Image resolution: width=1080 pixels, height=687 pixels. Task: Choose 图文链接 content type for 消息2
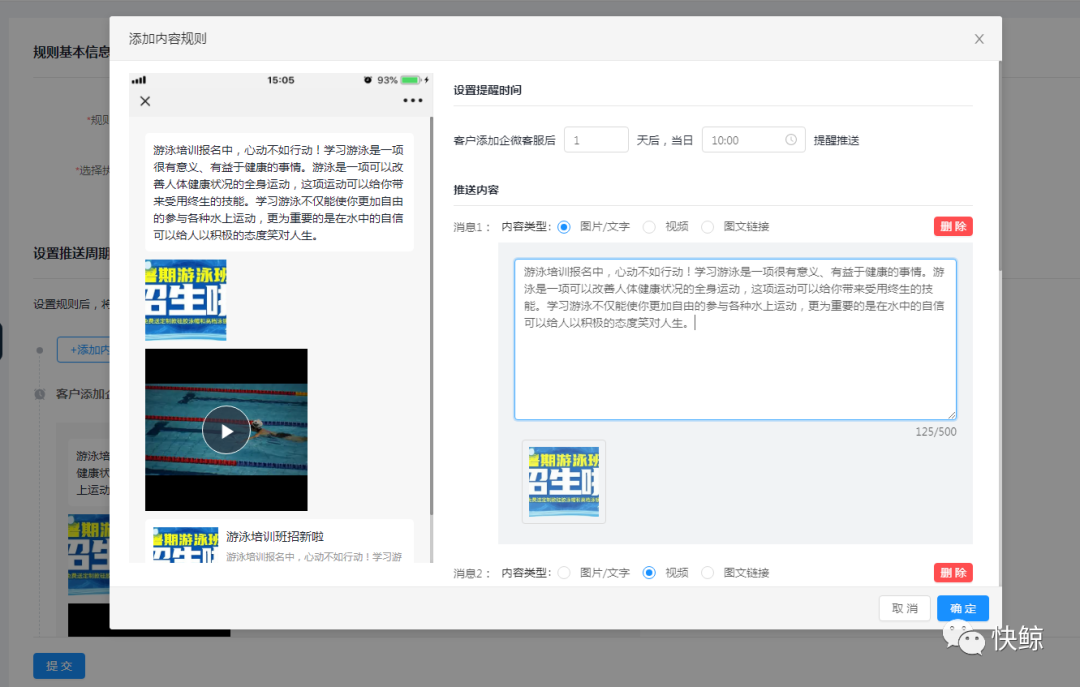(708, 573)
